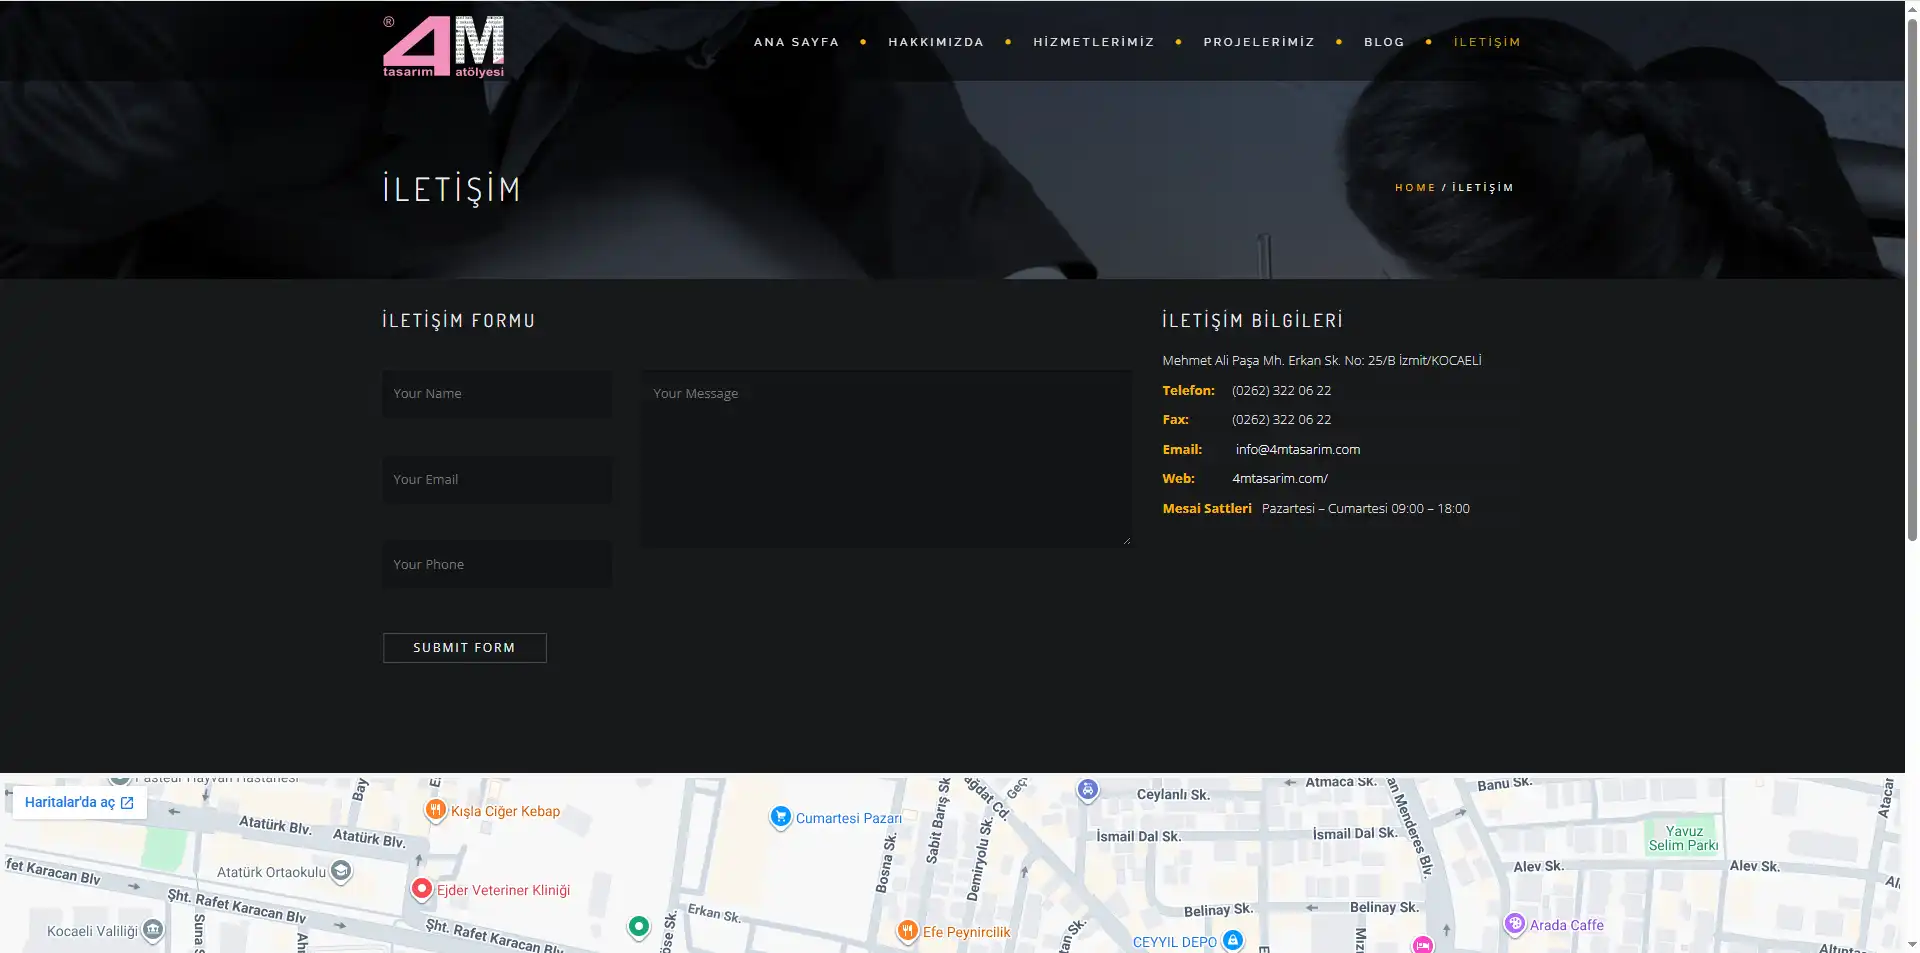Click the Cumartesi Pazarı shopping cart marker
1920x953 pixels.
[x=781, y=817]
